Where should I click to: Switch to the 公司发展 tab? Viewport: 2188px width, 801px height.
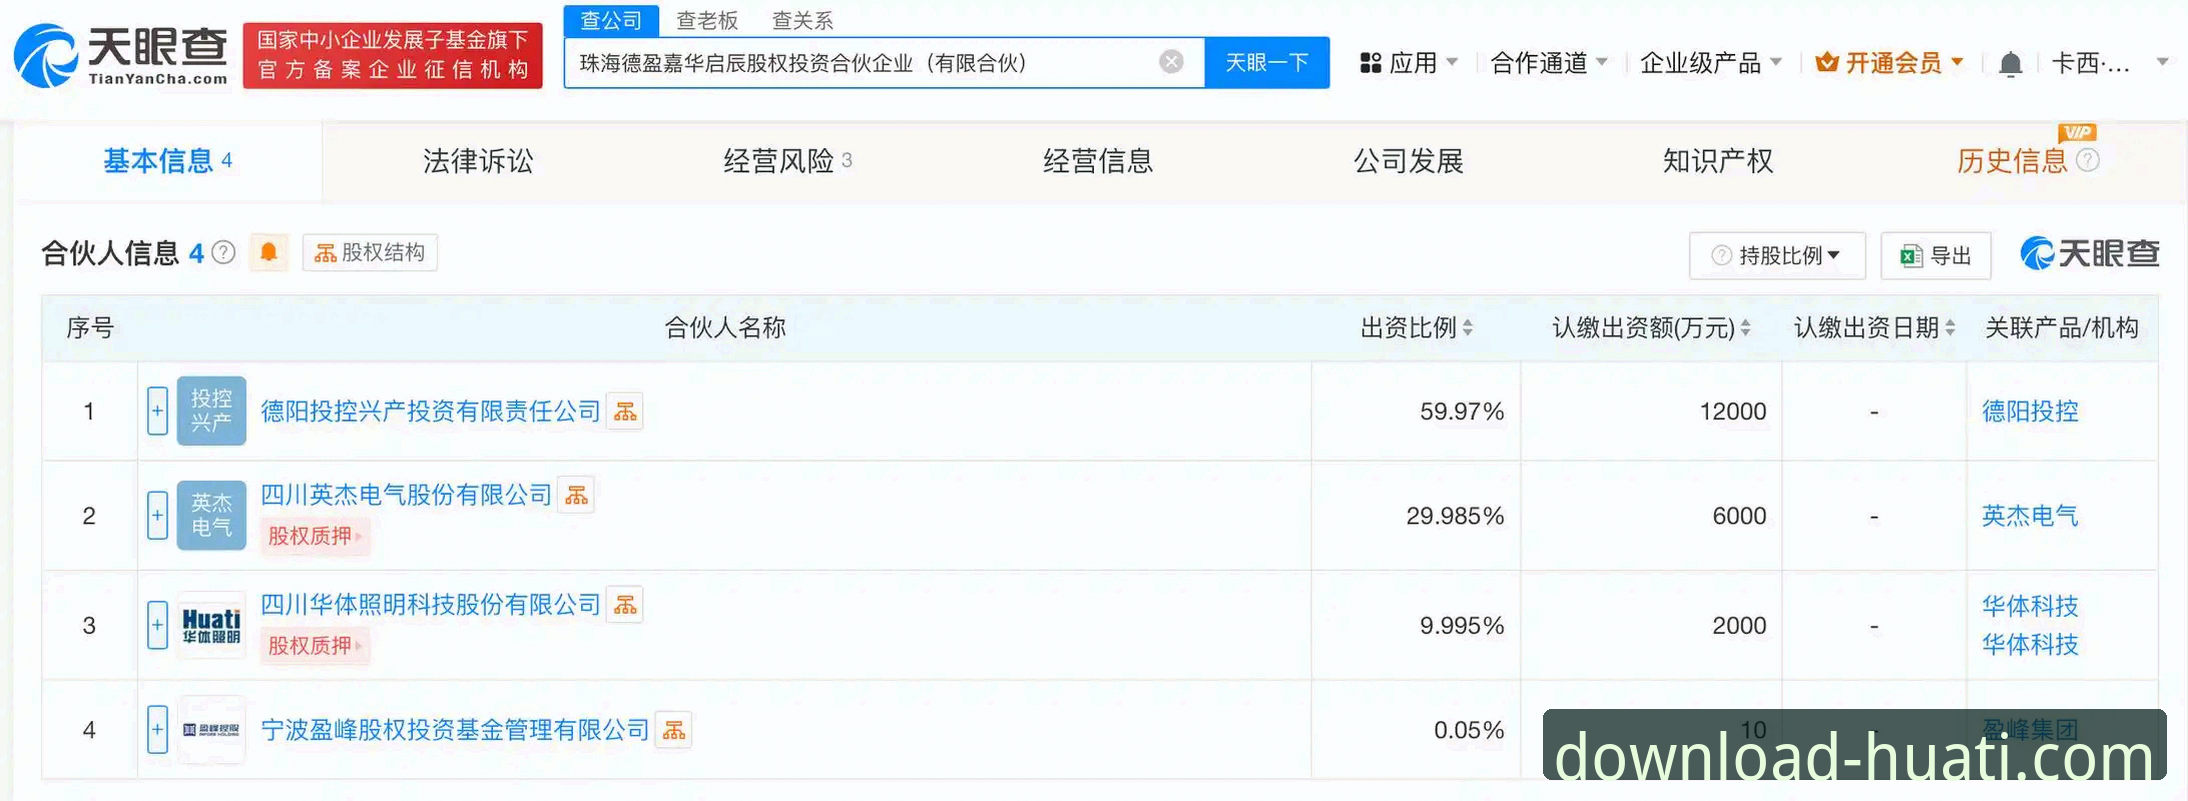coord(1408,161)
